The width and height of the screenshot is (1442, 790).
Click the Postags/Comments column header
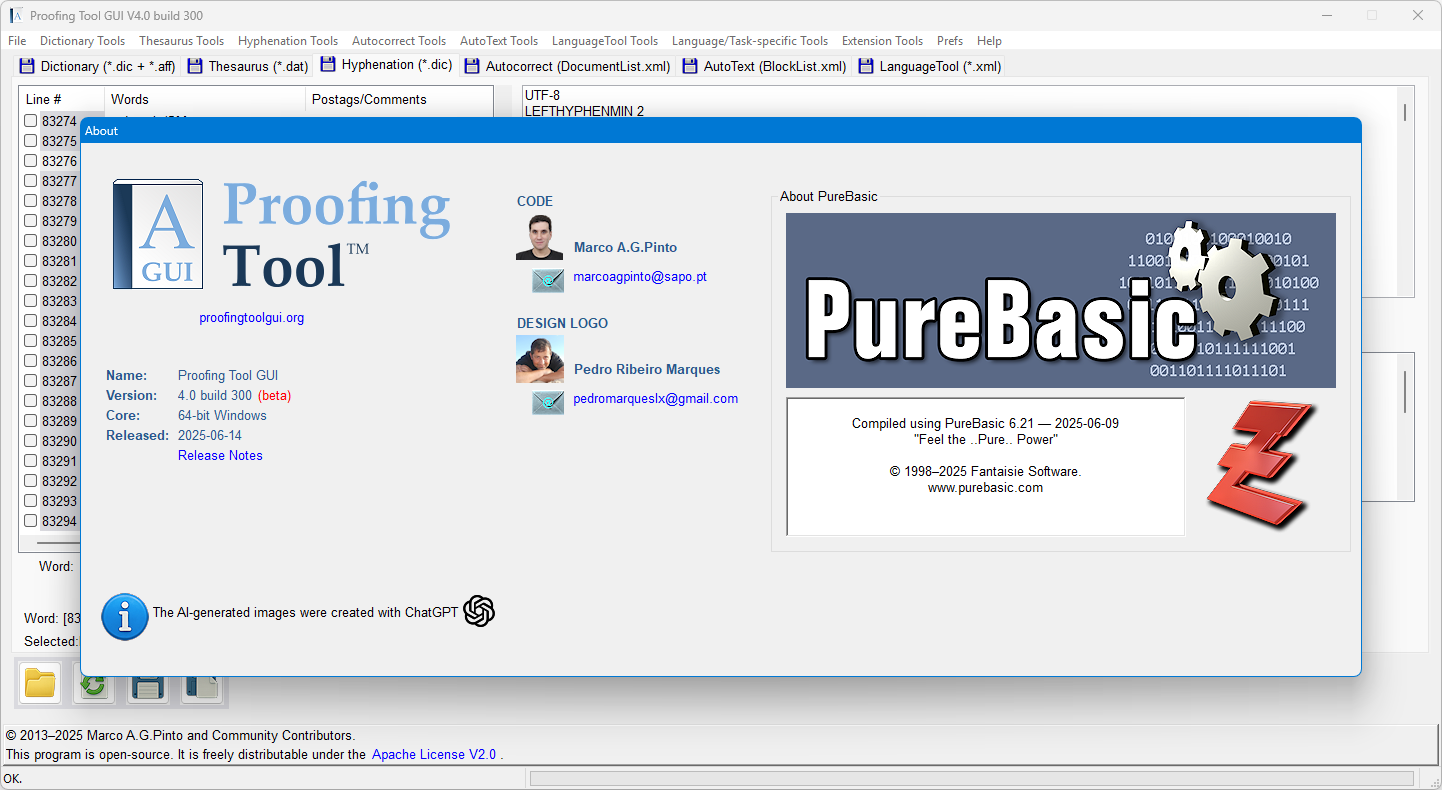click(399, 99)
